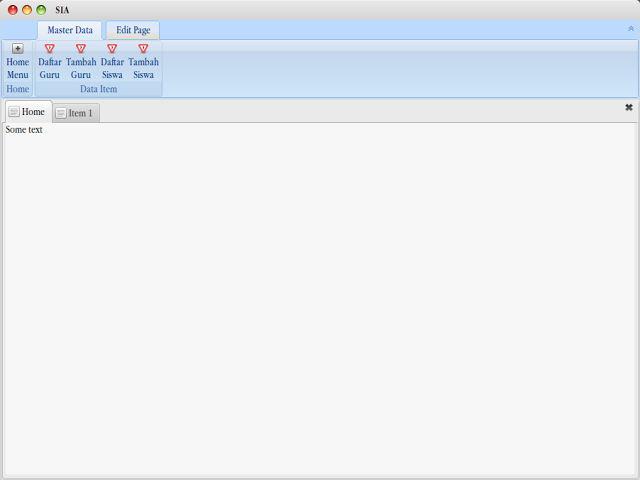Switch to the Master Data ribbon tab
The height and width of the screenshot is (480, 640).
(x=70, y=30)
